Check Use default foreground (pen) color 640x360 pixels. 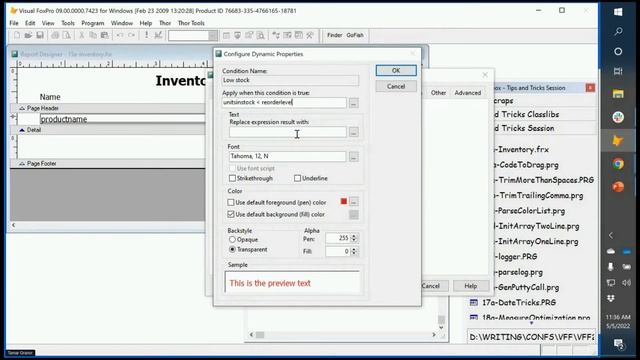coord(231,202)
